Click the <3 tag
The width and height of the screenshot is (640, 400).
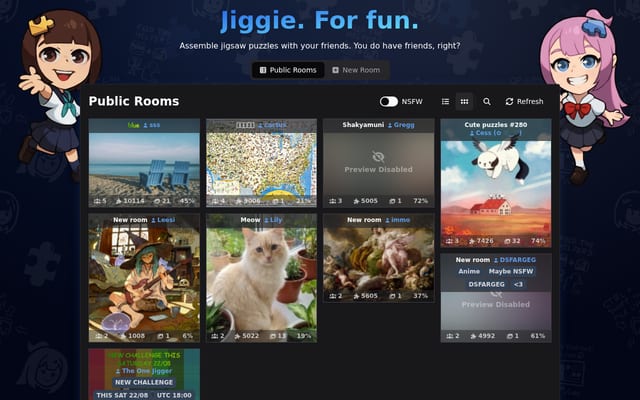[518, 284]
